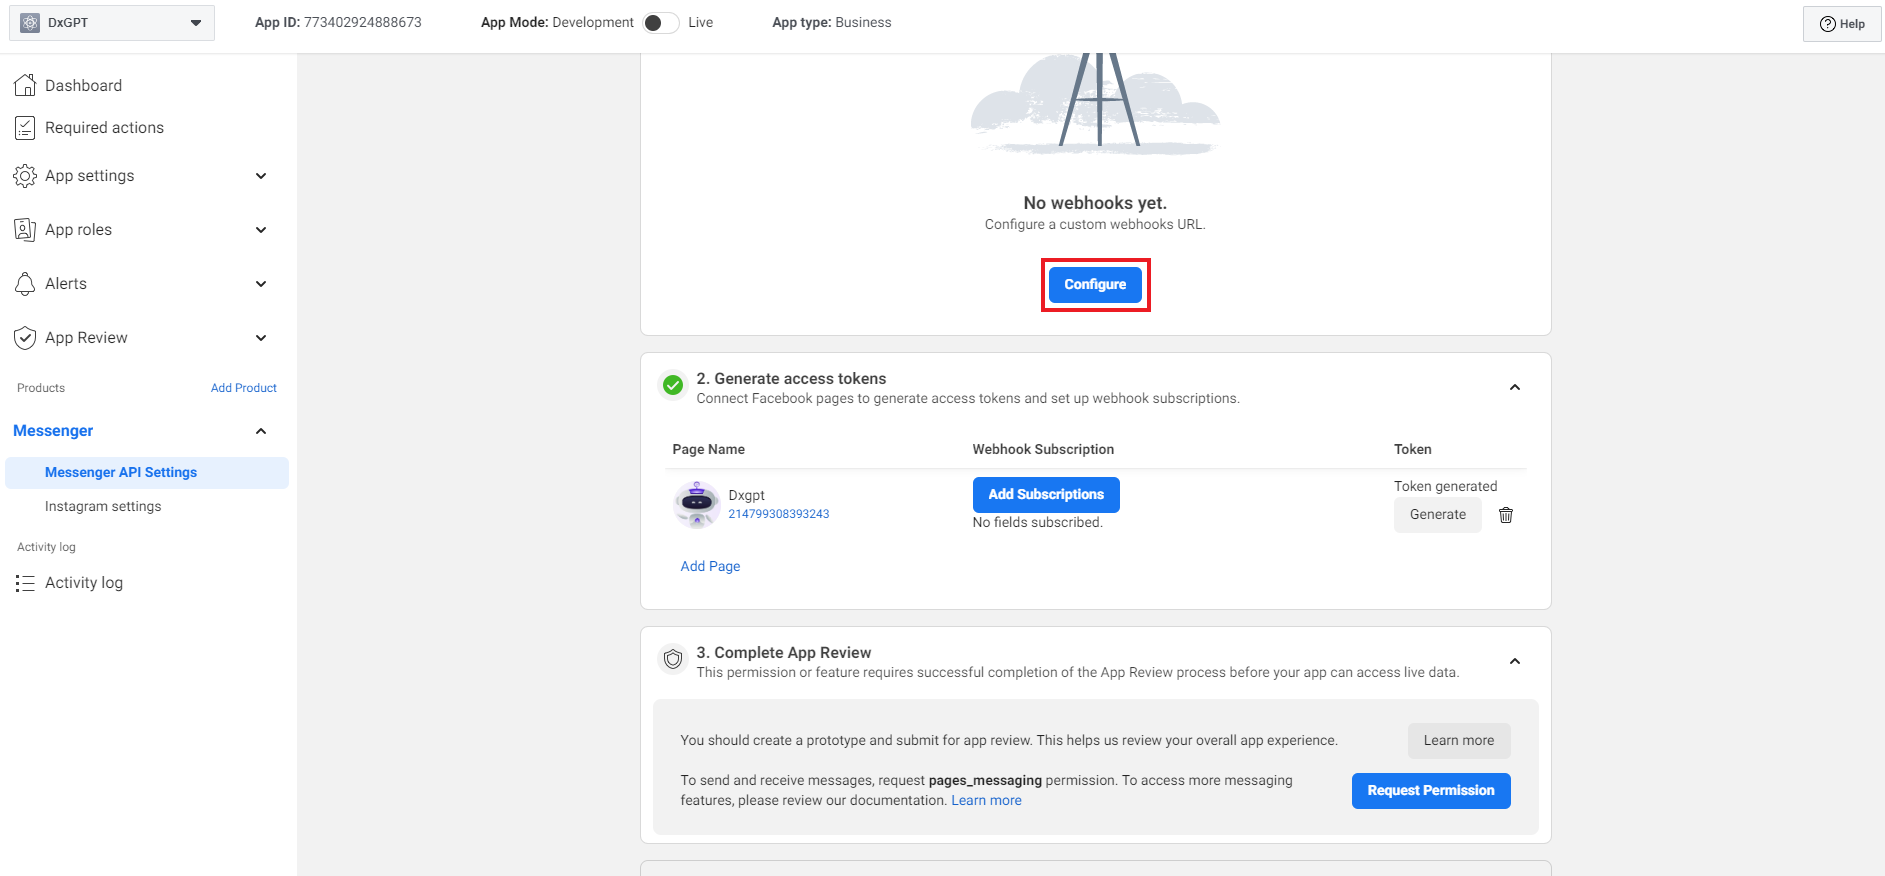This screenshot has height=876, width=1885.
Task: Toggle App Mode from Development to Live
Action: click(660, 23)
